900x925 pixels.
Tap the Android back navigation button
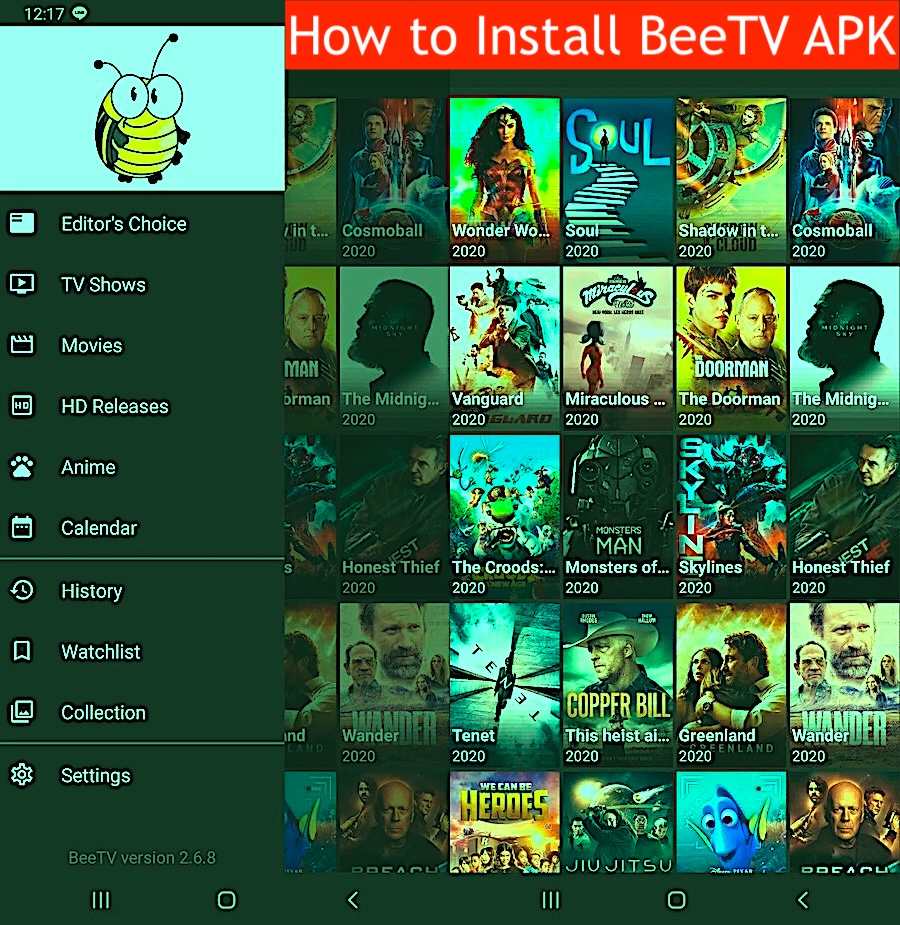pyautogui.click(x=803, y=900)
